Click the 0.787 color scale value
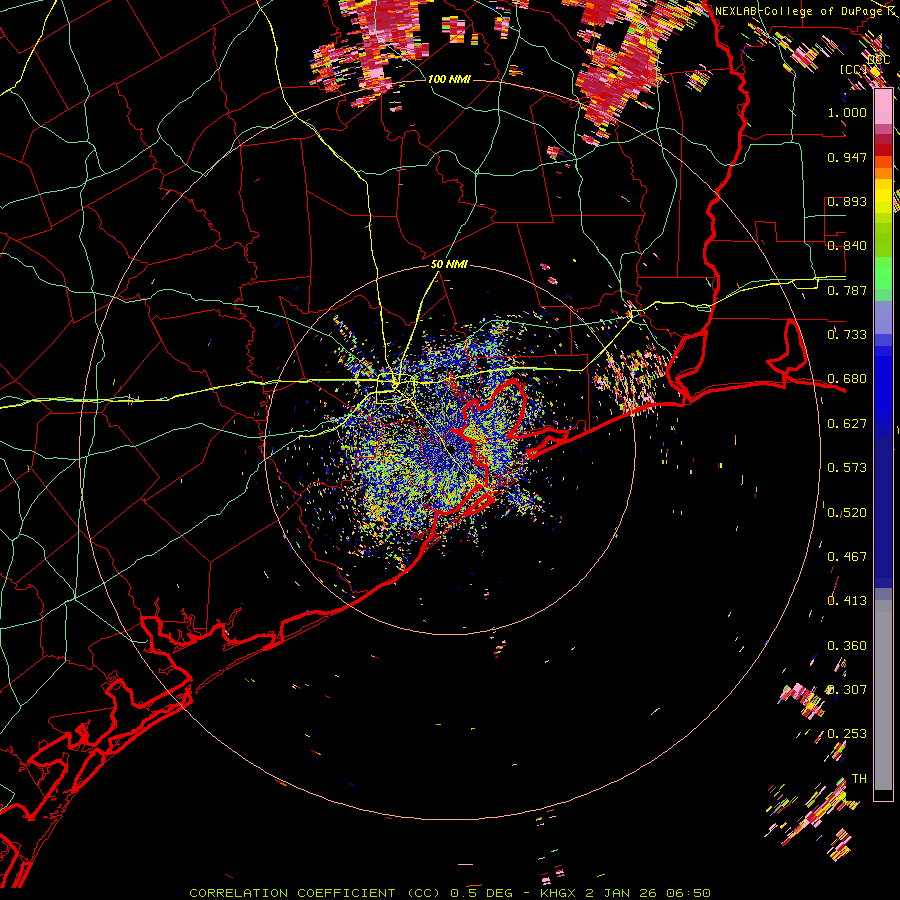Viewport: 900px width, 900px height. tap(847, 290)
